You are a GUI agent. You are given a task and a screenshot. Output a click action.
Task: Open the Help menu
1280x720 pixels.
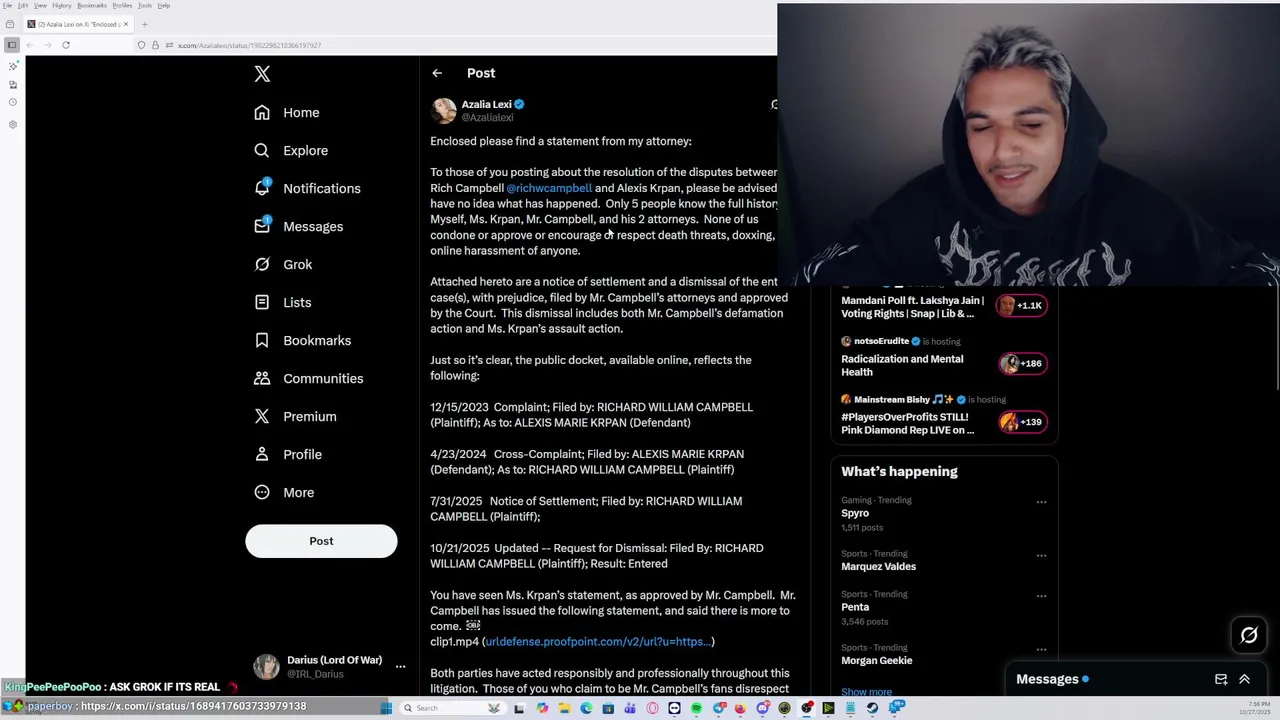(163, 6)
